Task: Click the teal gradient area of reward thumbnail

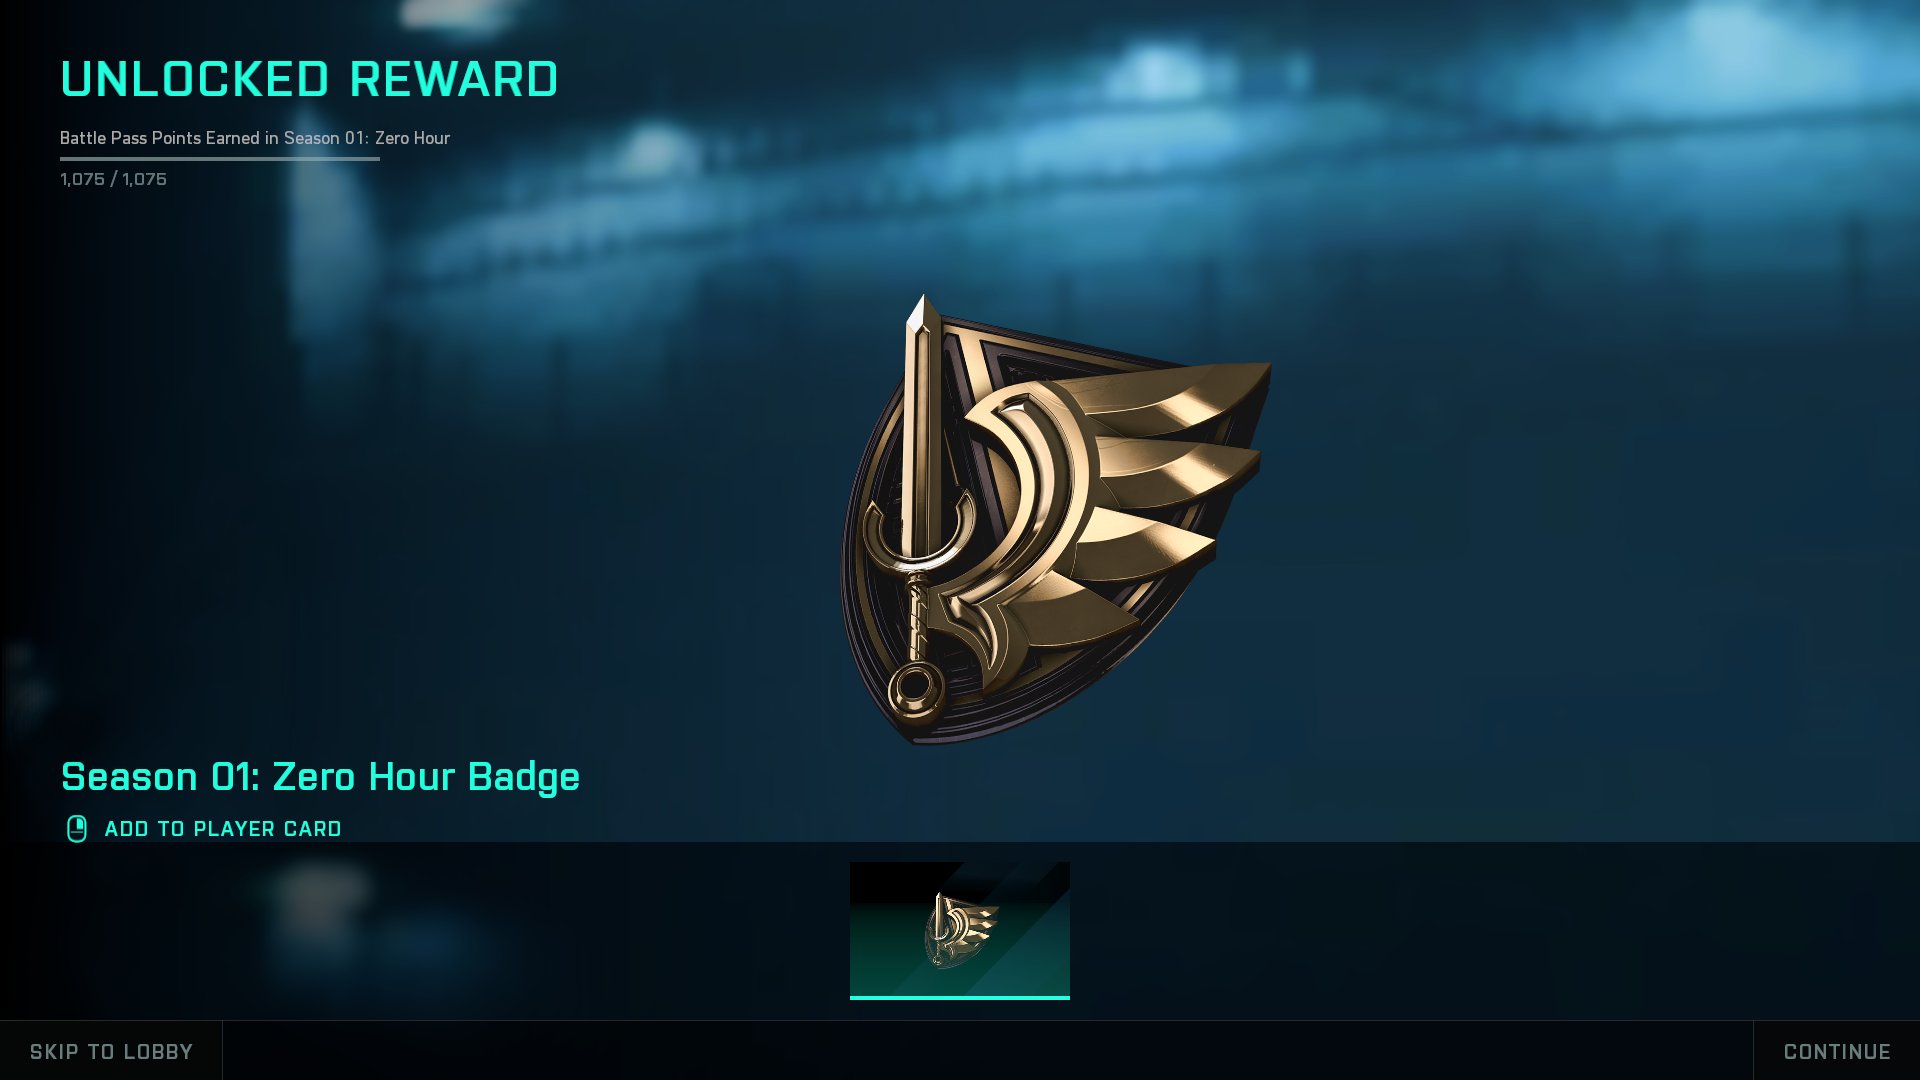Action: pyautogui.click(x=1030, y=960)
